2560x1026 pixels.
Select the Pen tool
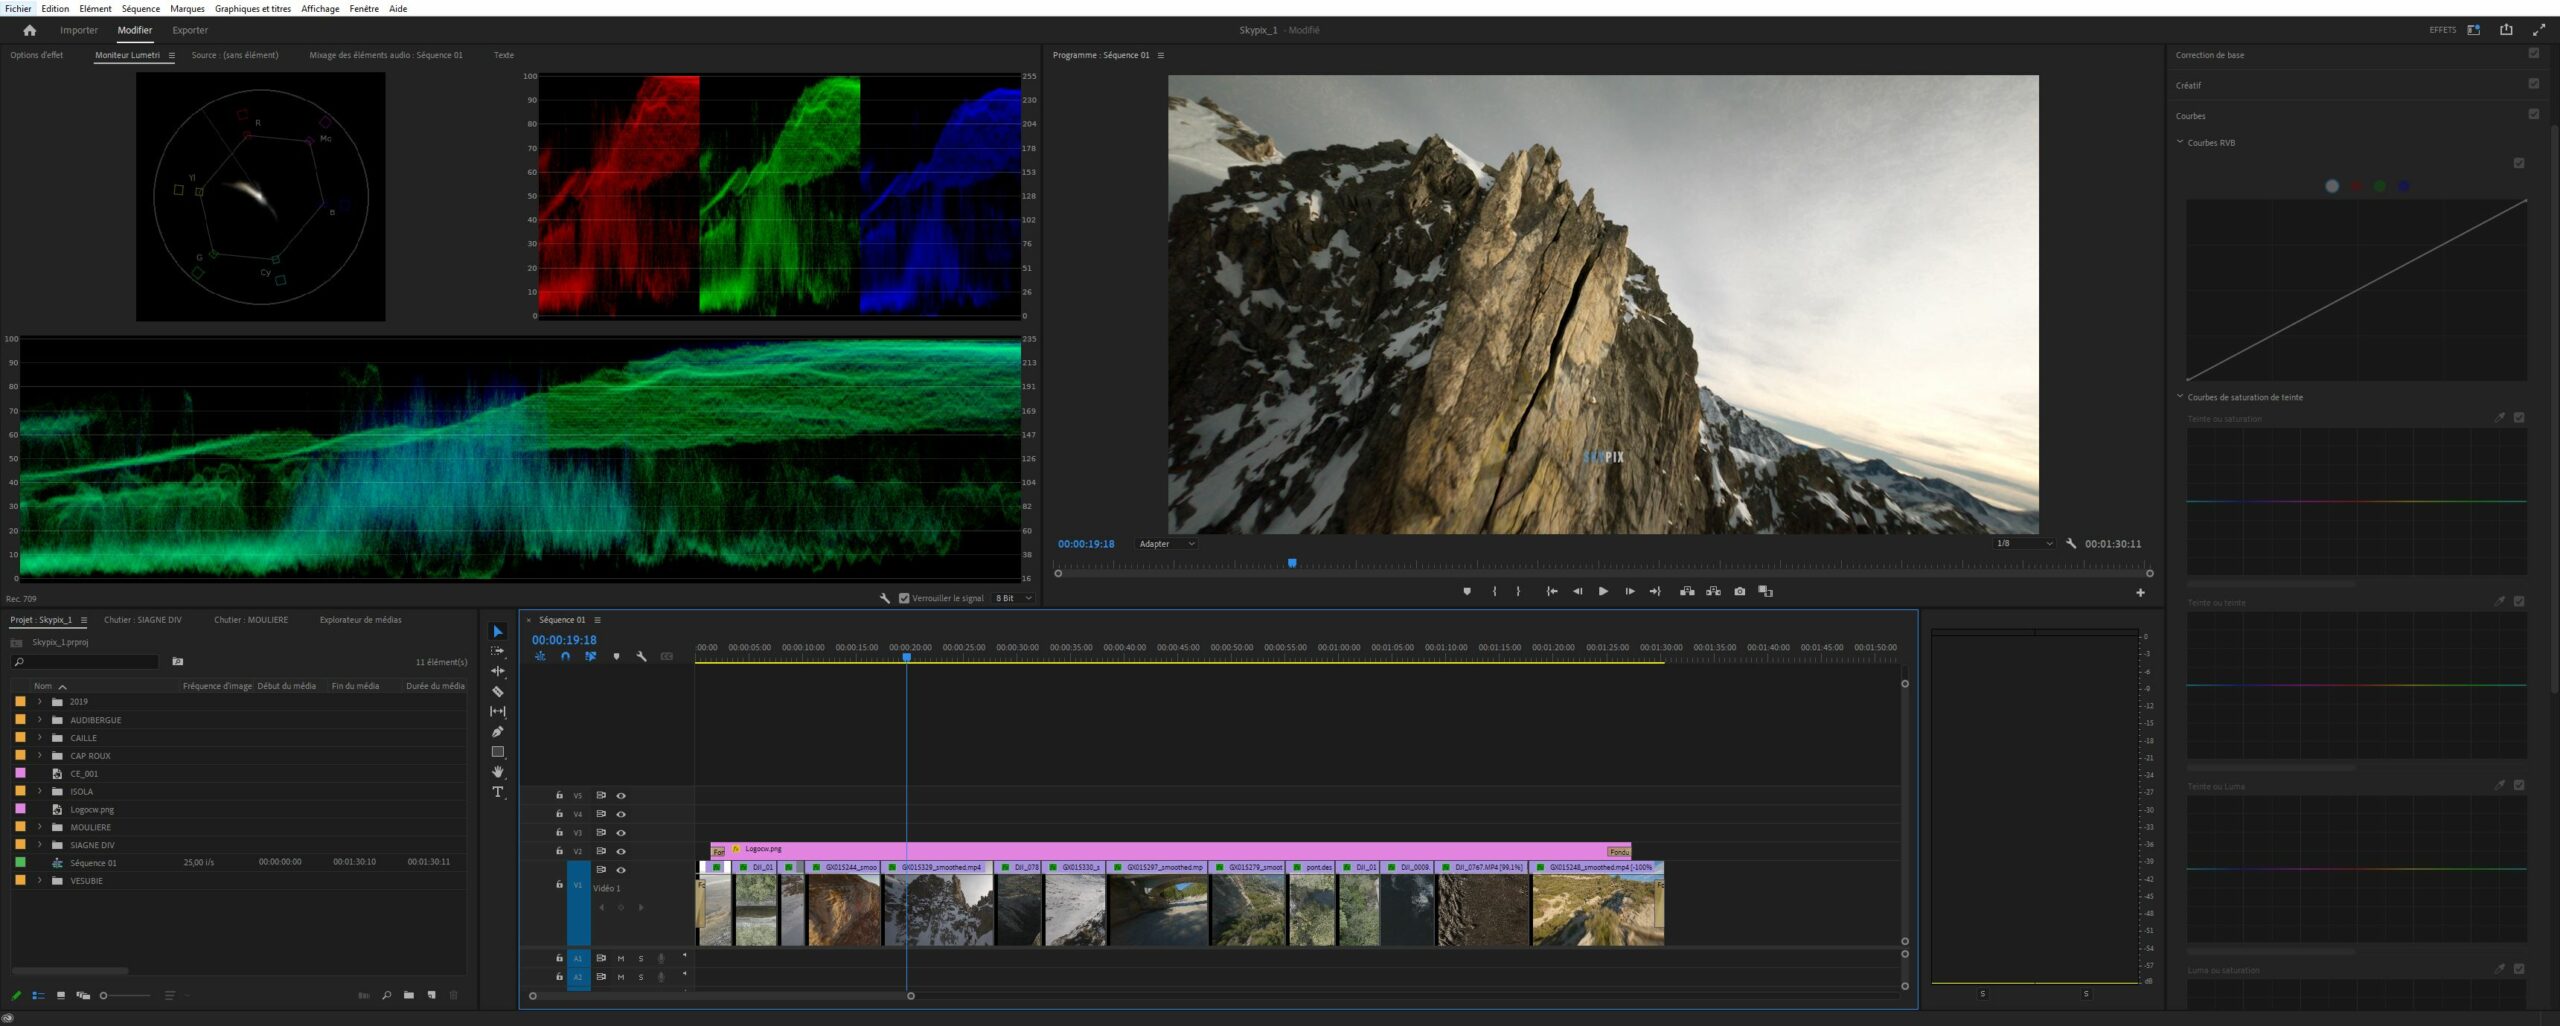(x=498, y=731)
